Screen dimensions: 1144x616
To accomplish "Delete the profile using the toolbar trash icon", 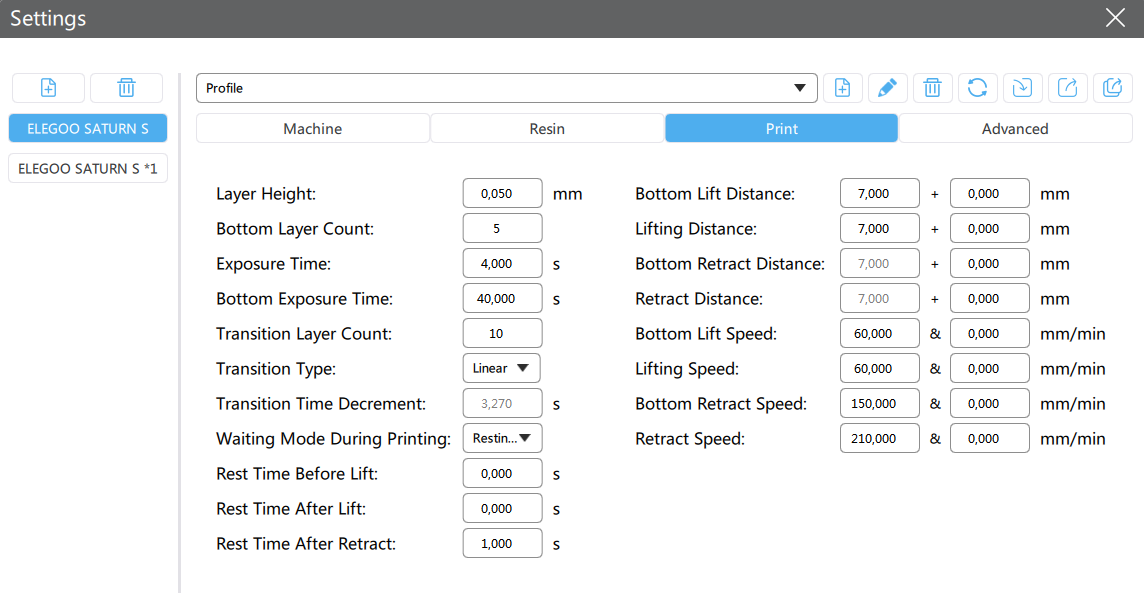I will pyautogui.click(x=932, y=88).
